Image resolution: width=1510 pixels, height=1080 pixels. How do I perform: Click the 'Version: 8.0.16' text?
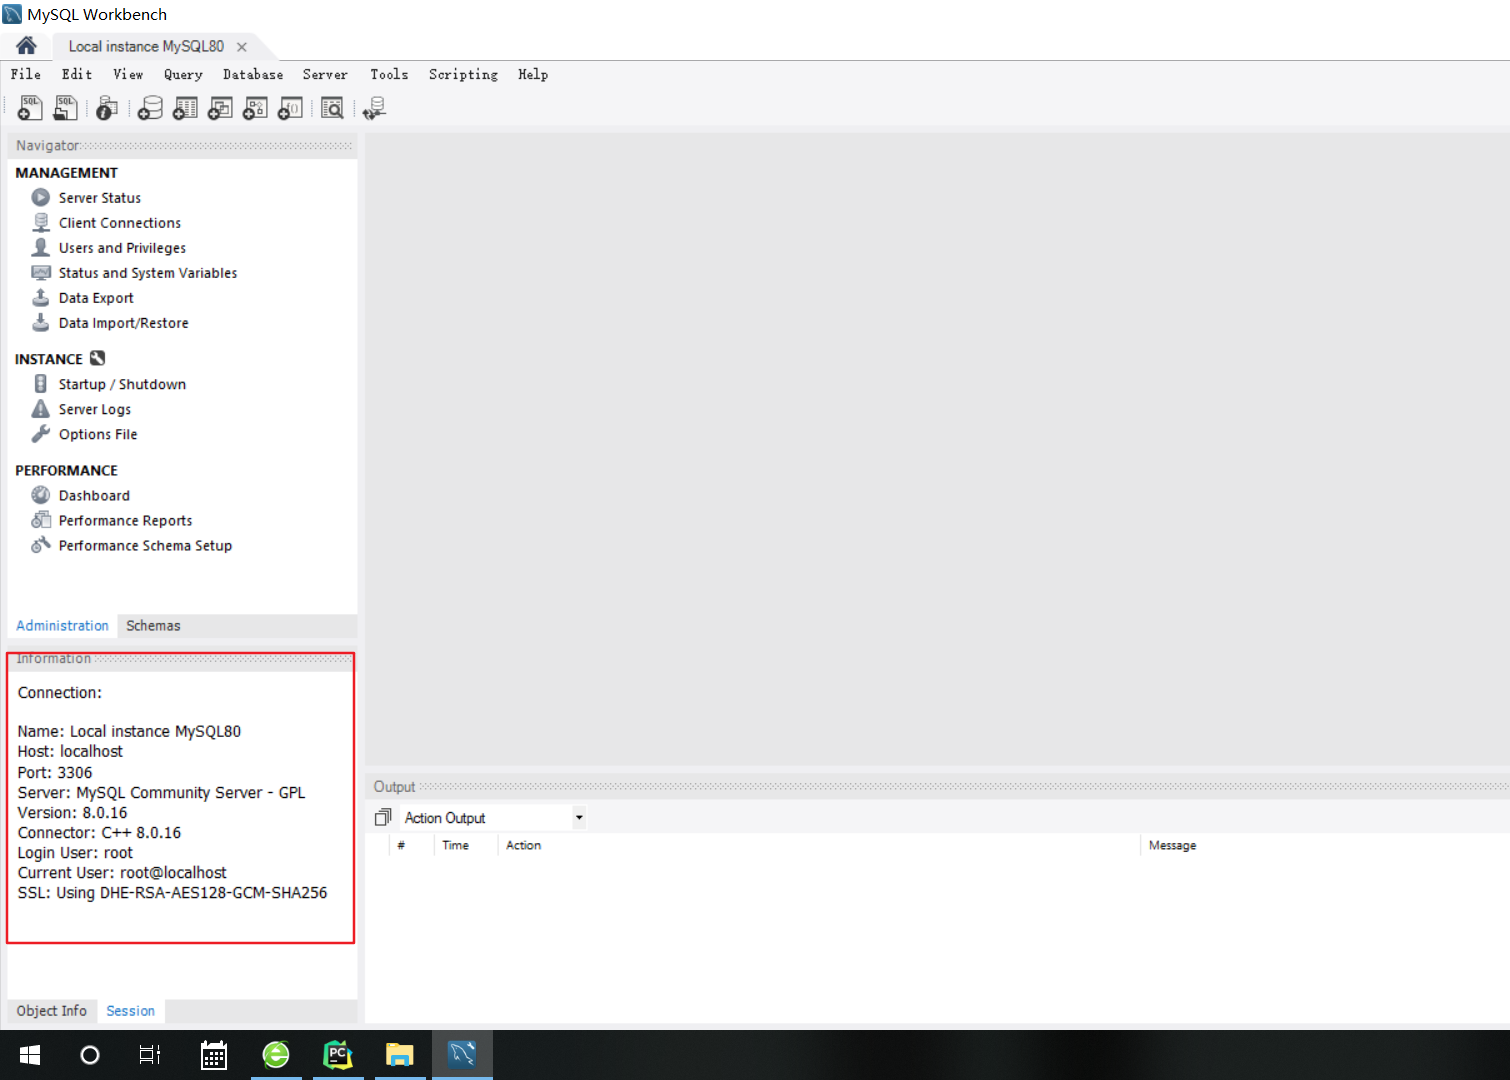click(72, 813)
